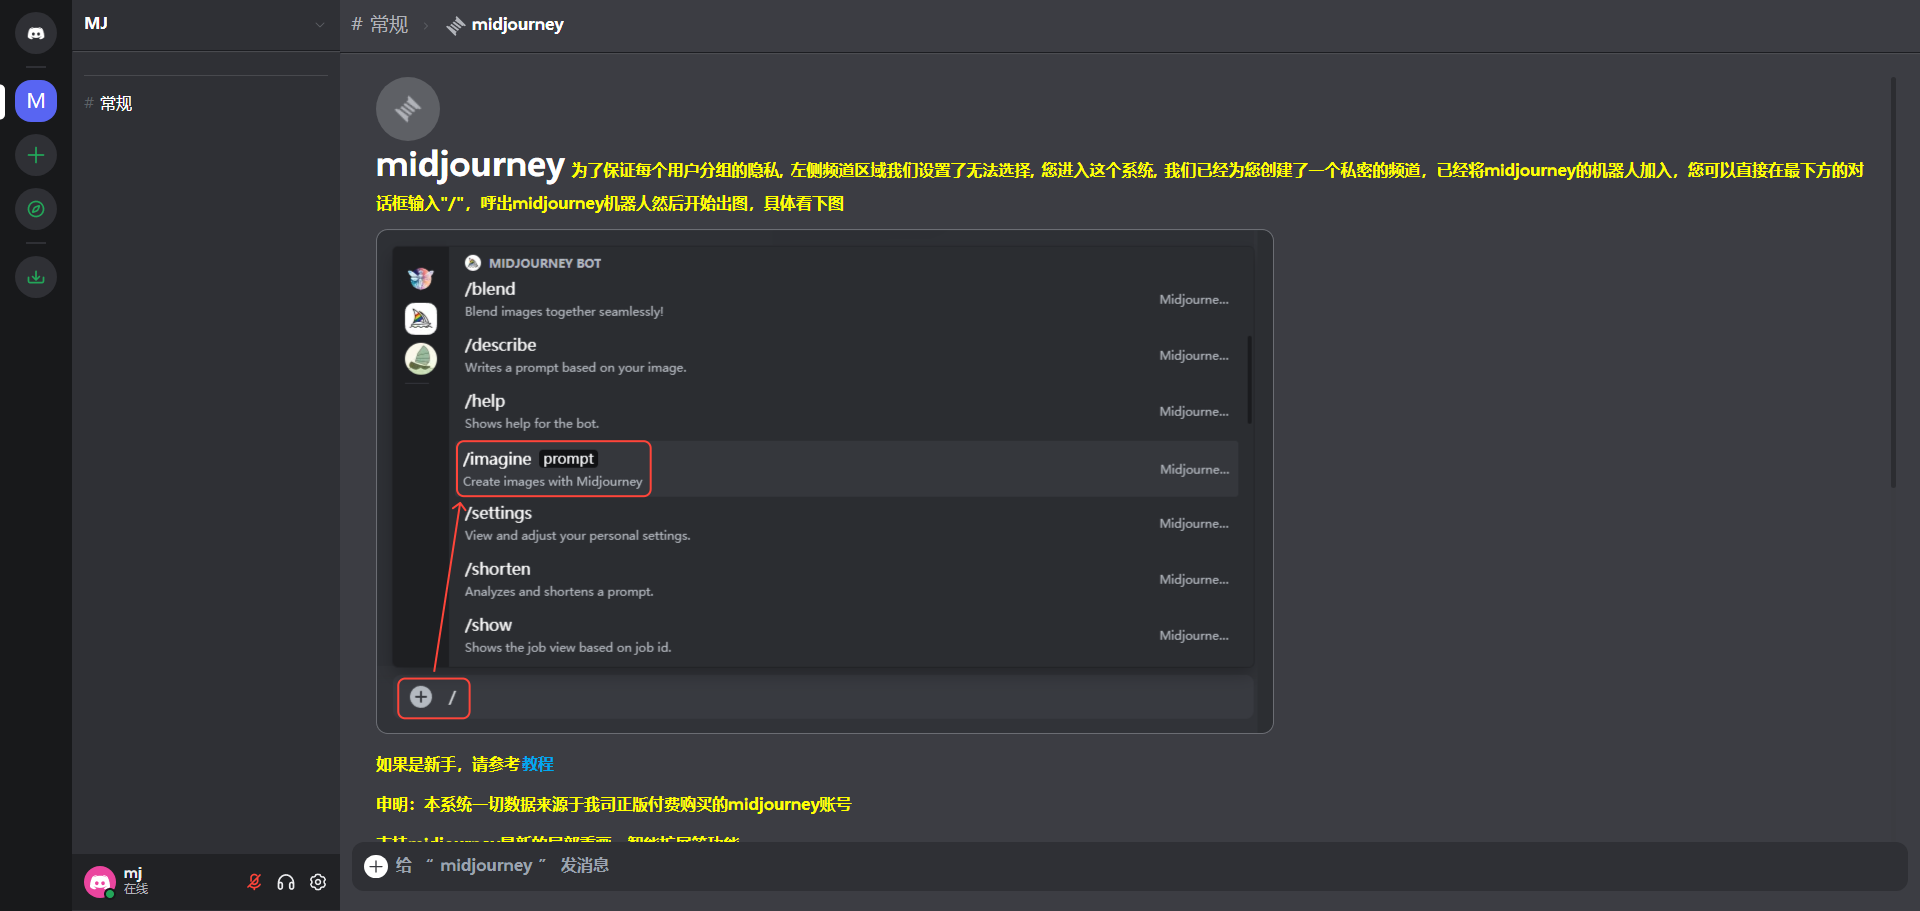The width and height of the screenshot is (1920, 911).
Task: Open user settings with the gear icon
Action: click(x=317, y=882)
